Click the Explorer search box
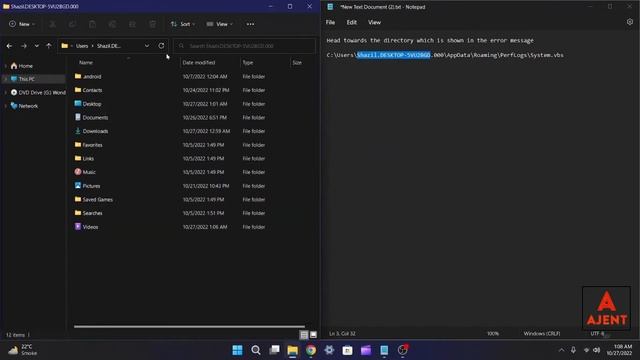640x360 pixels. click(x=244, y=46)
